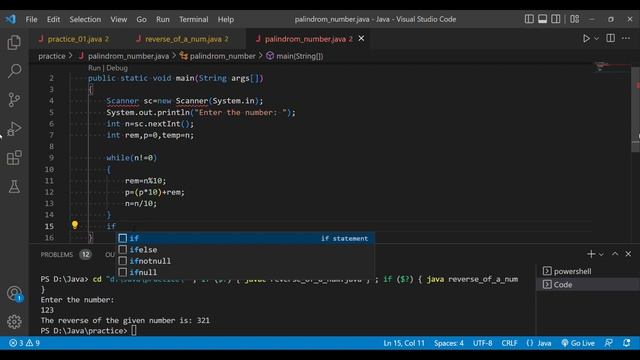
Task: Toggle the bottom panel layout icon
Action: 542,19
